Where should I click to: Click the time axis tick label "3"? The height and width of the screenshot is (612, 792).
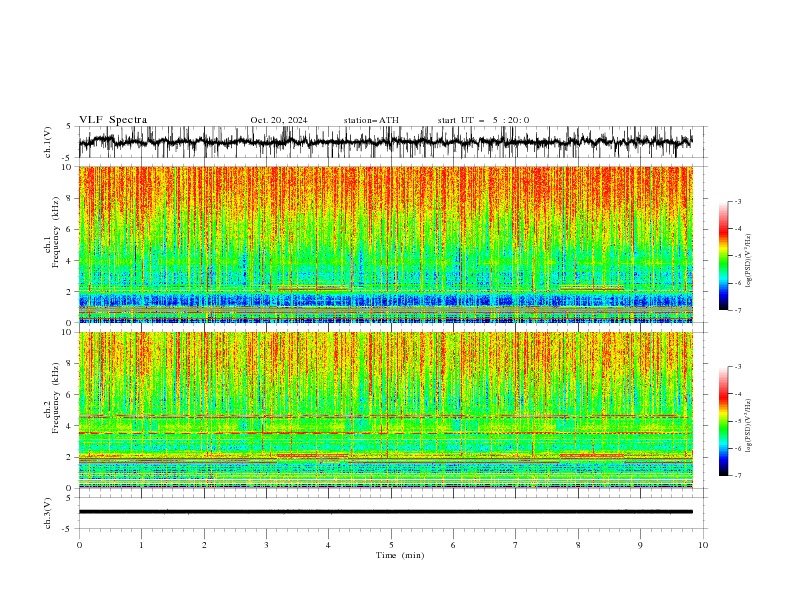(x=266, y=545)
